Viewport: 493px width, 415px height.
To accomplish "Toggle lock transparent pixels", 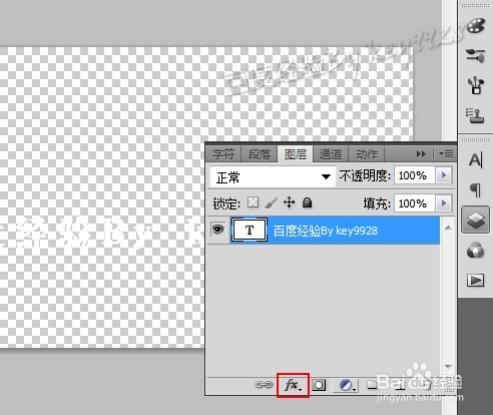I will click(253, 202).
